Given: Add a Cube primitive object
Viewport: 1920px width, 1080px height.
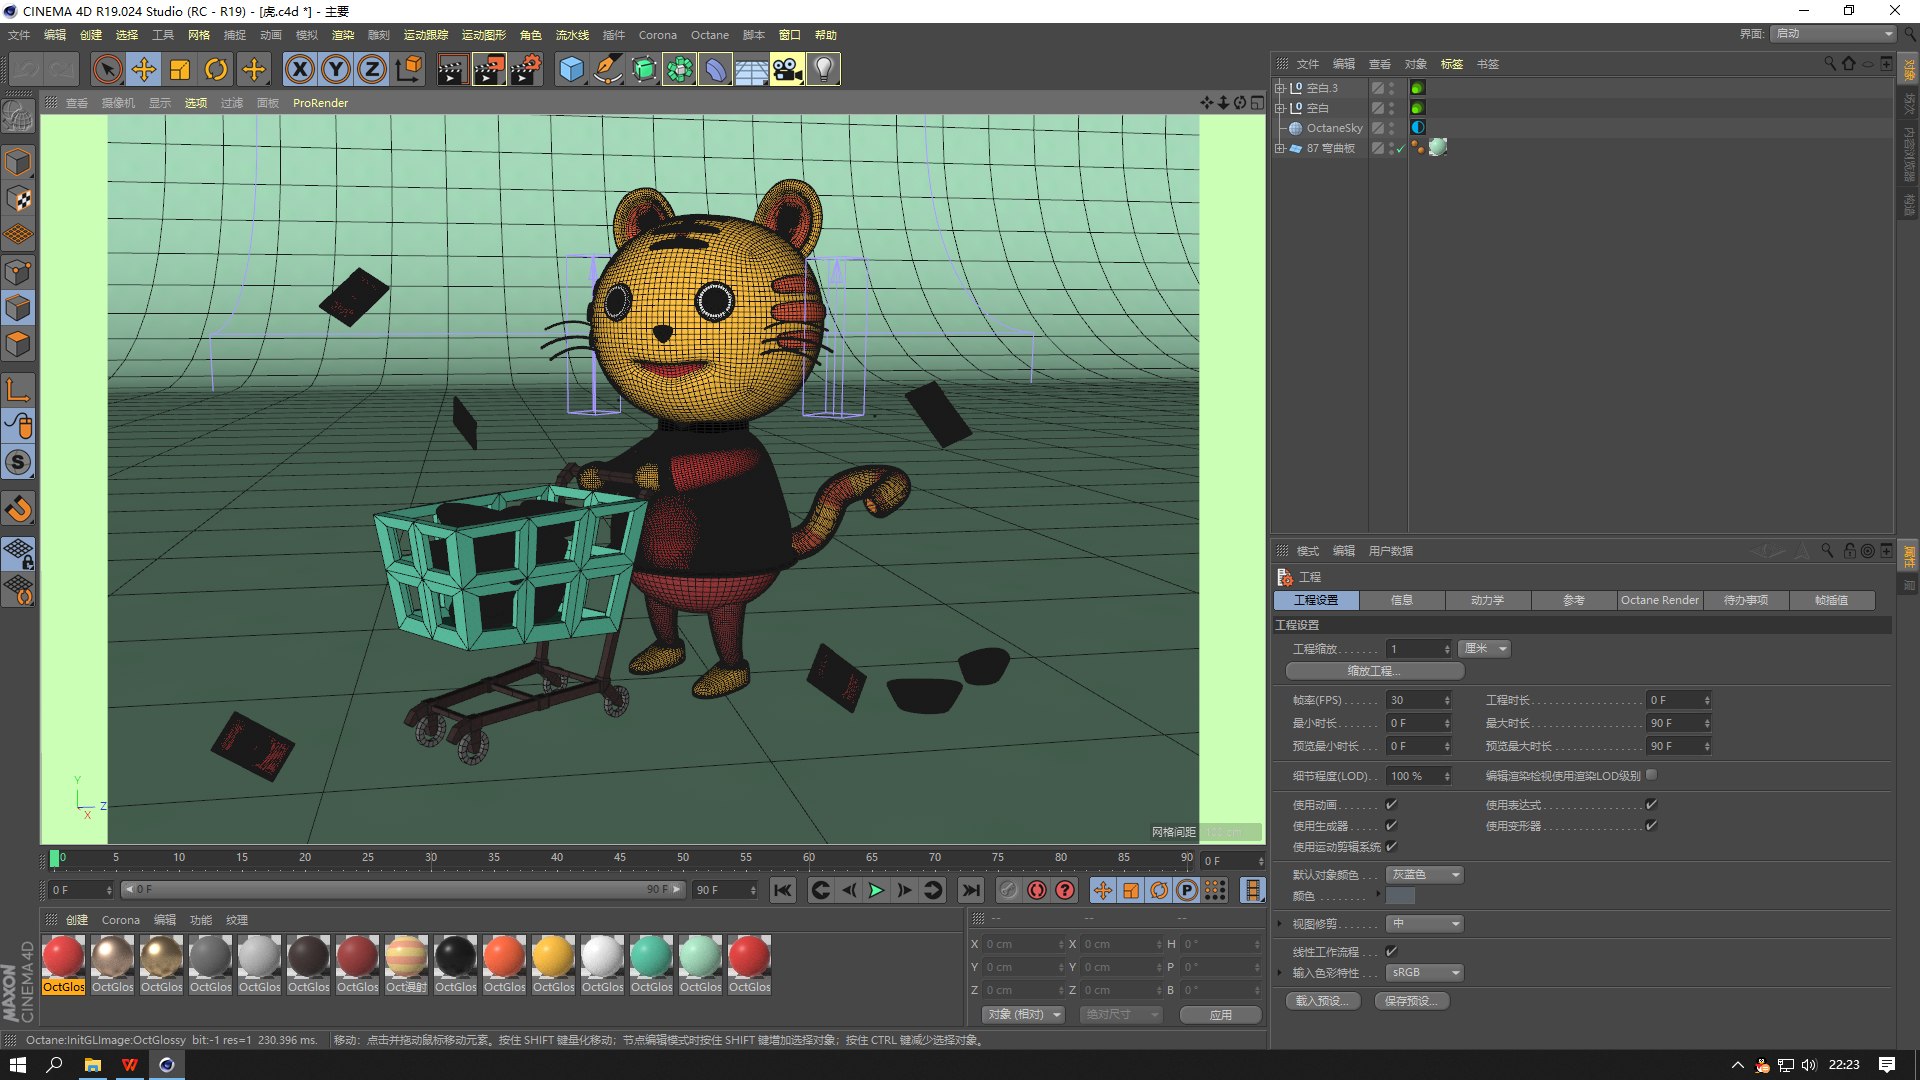Looking at the screenshot, I should (x=571, y=69).
